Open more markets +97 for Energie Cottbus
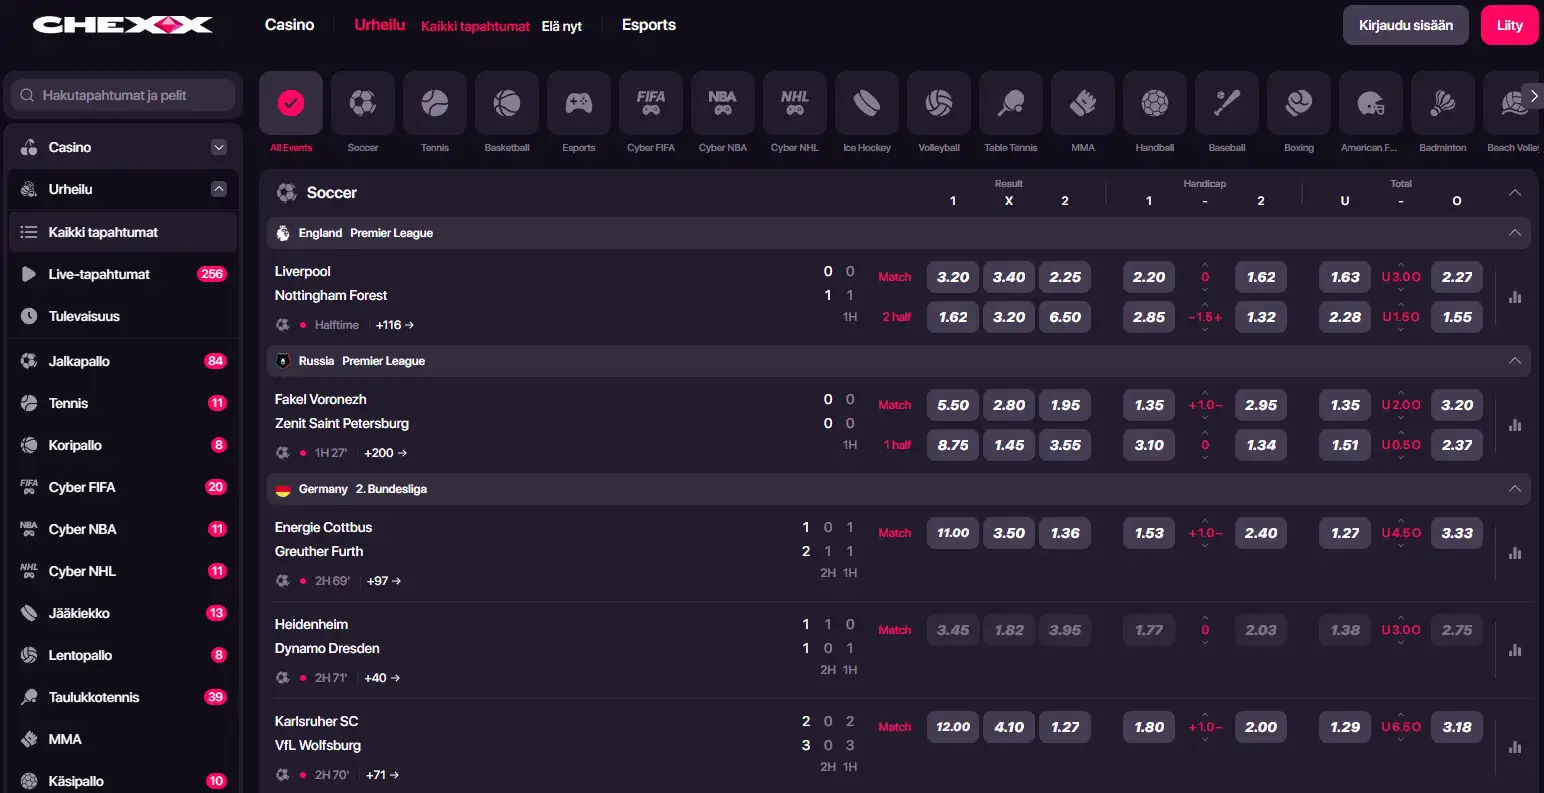Image resolution: width=1544 pixels, height=793 pixels. pos(384,581)
